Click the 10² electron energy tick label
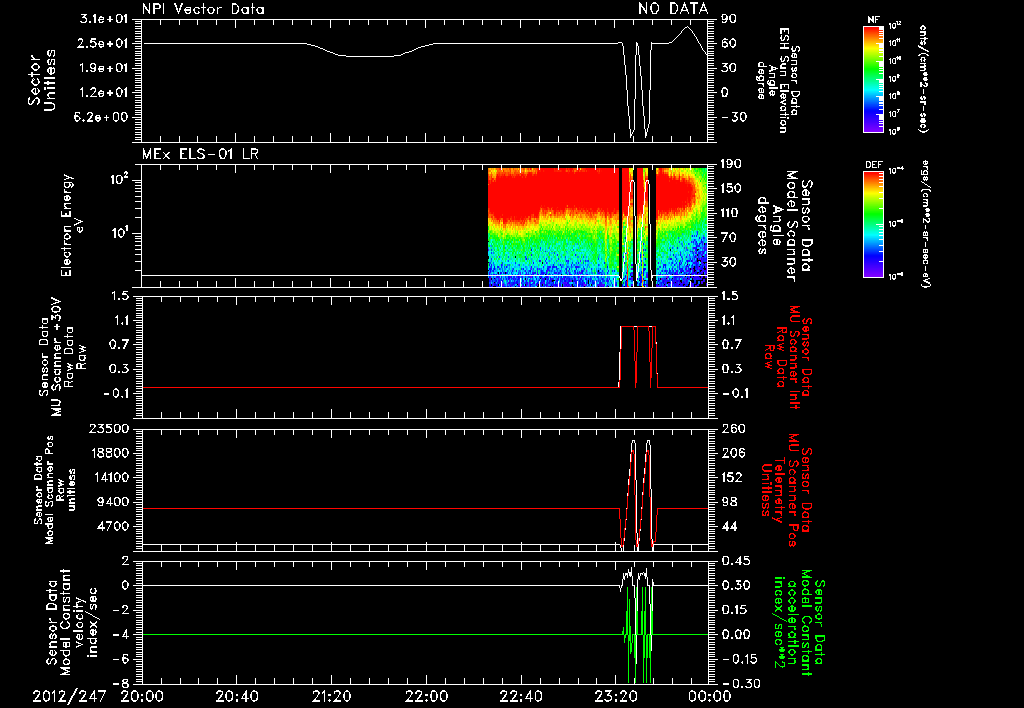Screen dimensions: 1024x708 119,180
